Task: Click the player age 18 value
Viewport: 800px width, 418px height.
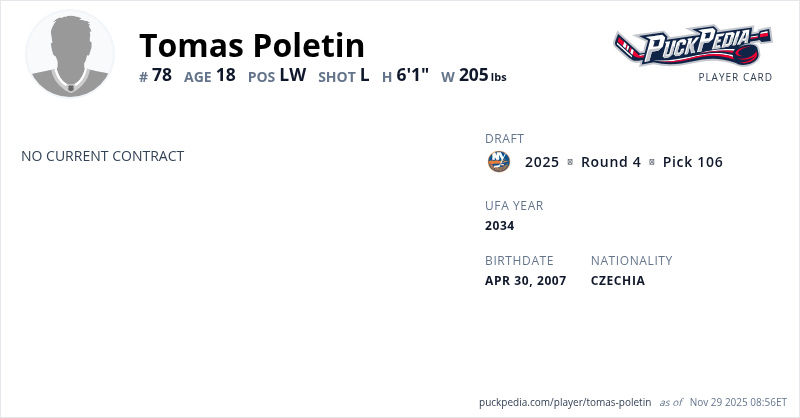Action: point(225,75)
